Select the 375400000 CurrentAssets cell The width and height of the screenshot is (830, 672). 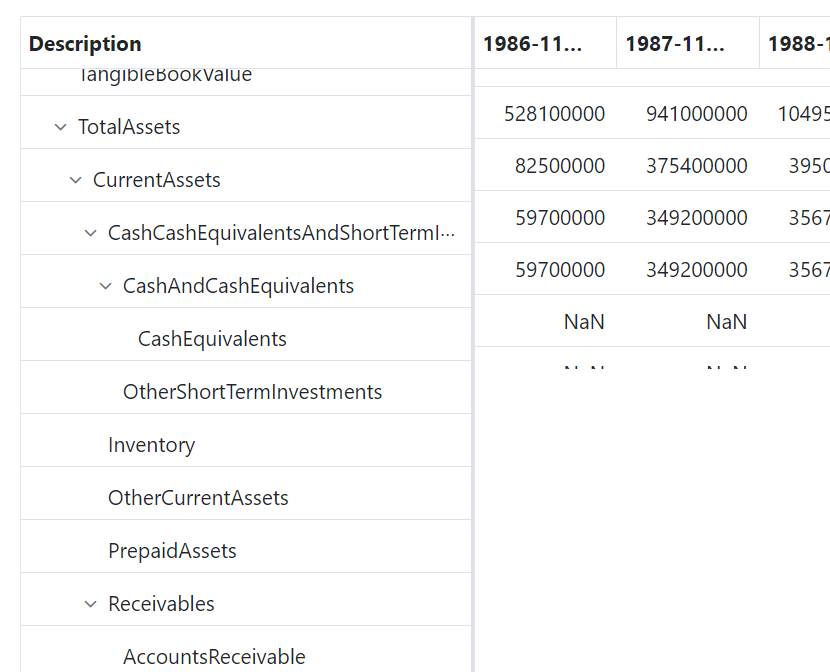click(696, 166)
